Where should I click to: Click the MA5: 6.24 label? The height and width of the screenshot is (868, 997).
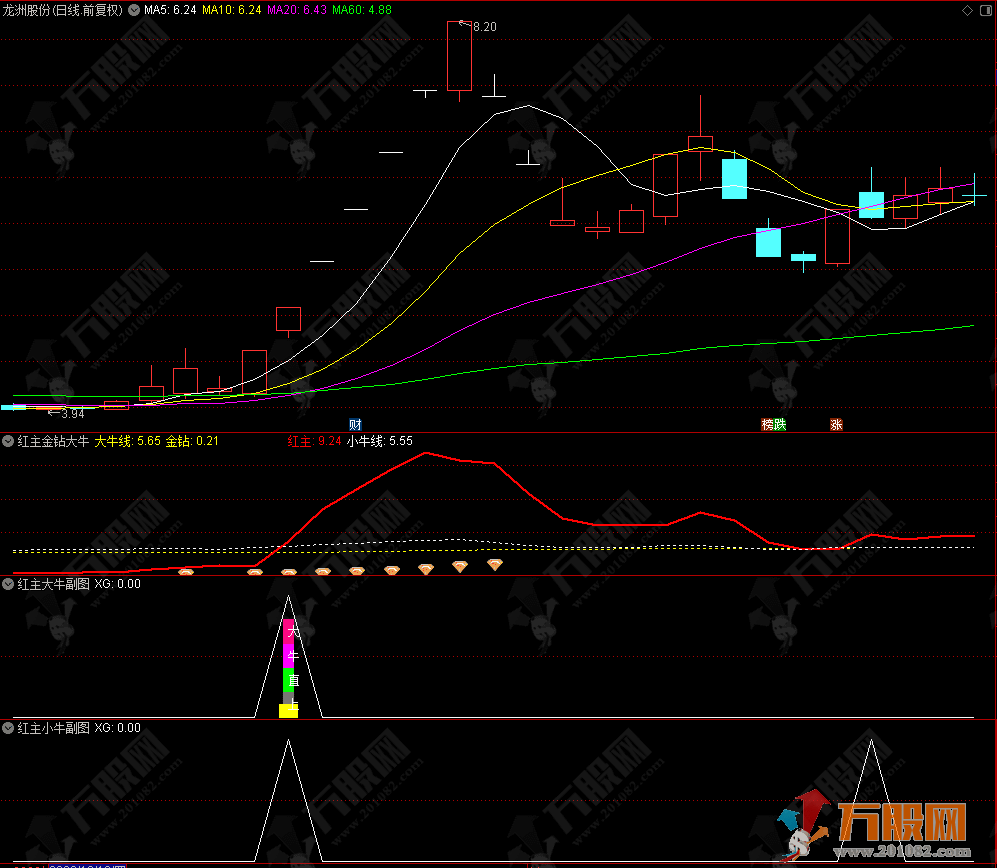point(170,10)
